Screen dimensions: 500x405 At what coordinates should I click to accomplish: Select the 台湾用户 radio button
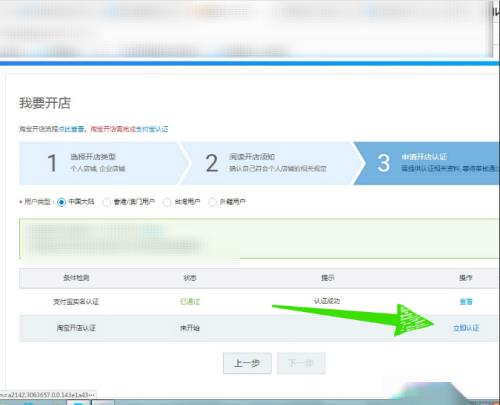[167, 202]
